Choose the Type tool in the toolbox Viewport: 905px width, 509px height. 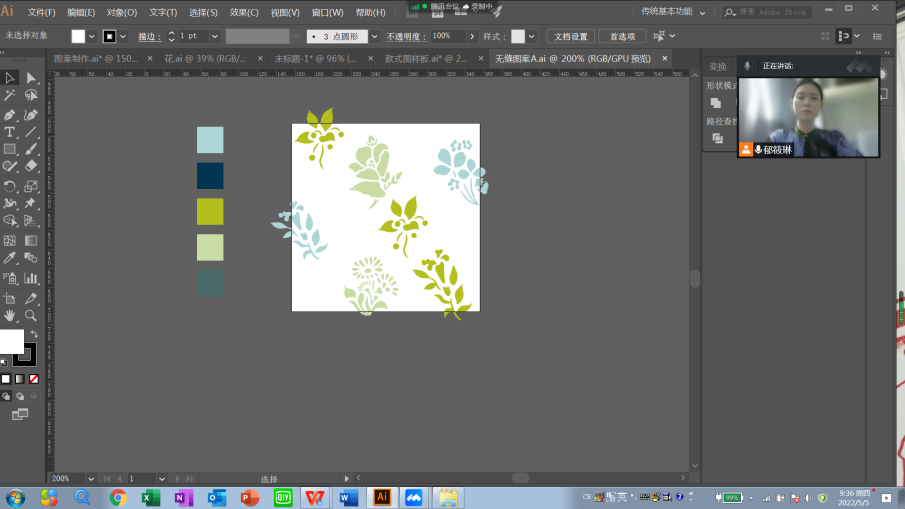pyautogui.click(x=10, y=132)
